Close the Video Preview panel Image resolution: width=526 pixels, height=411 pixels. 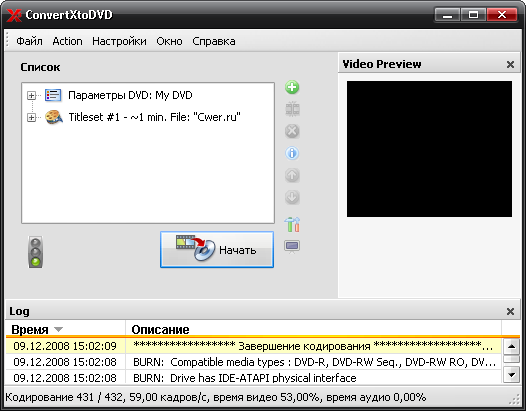pos(510,64)
